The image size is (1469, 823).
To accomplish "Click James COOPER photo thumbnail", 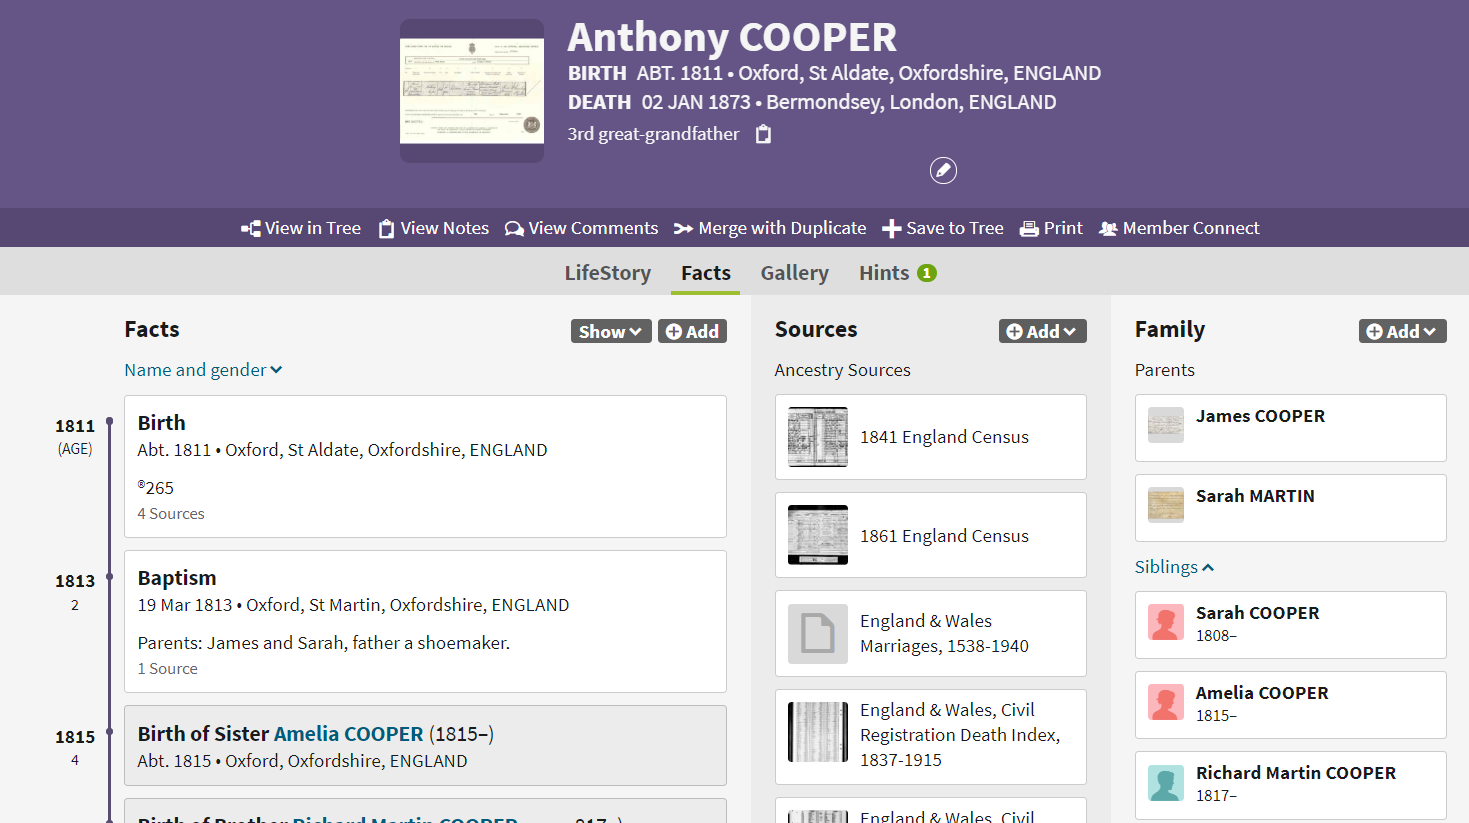I will coord(1166,425).
